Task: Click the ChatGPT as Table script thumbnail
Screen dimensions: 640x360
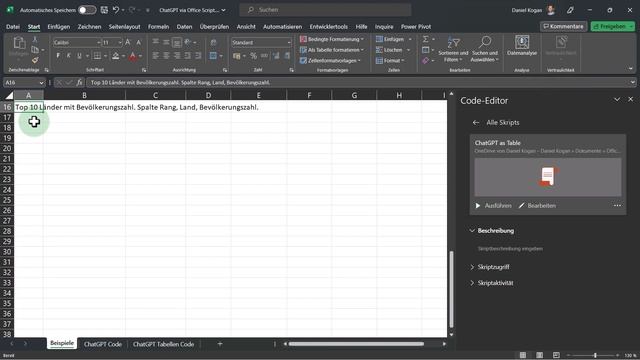Action: coord(548,177)
